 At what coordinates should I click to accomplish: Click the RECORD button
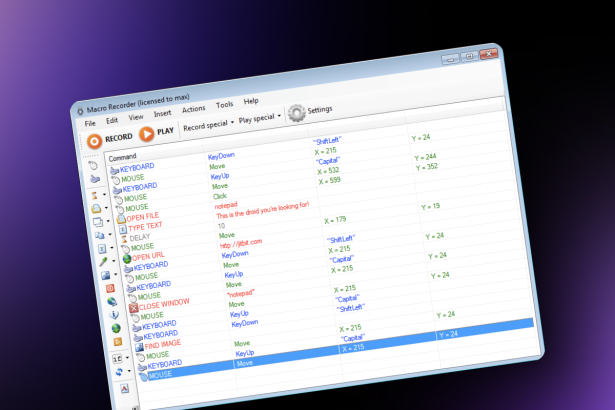click(109, 139)
